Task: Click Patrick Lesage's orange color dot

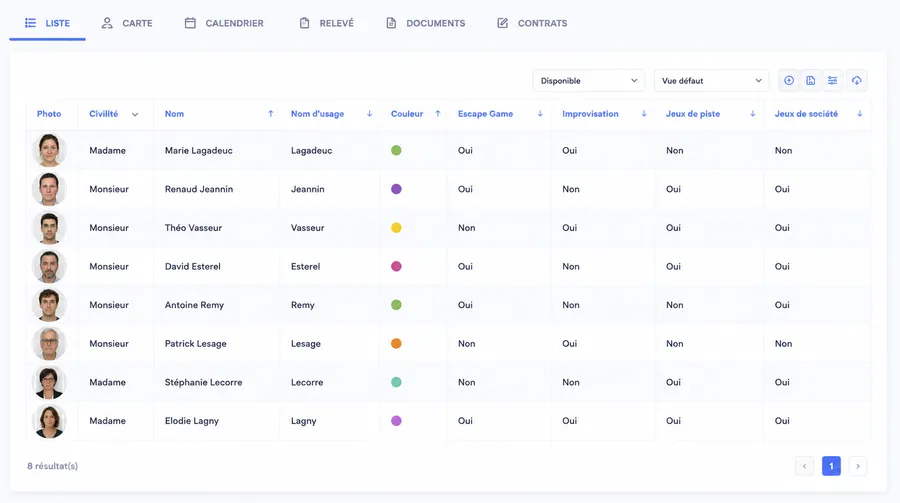Action: (396, 343)
